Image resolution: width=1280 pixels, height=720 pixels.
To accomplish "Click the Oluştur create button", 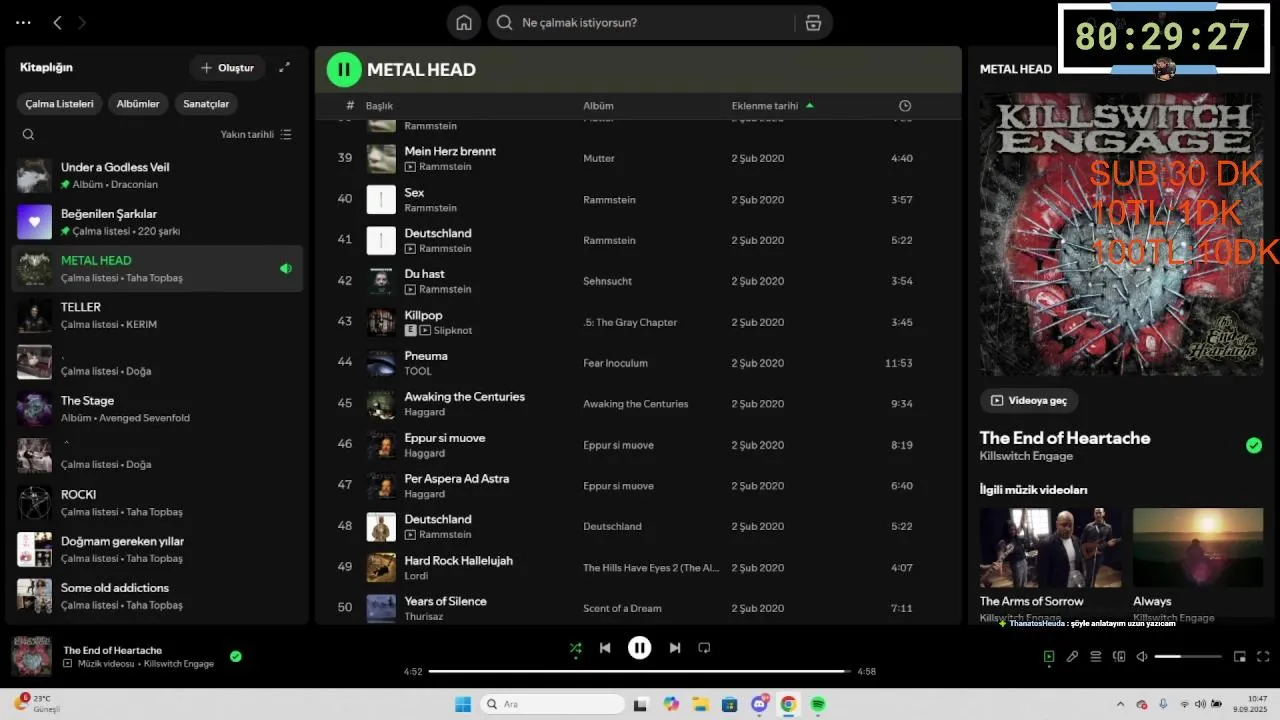I will pyautogui.click(x=227, y=67).
